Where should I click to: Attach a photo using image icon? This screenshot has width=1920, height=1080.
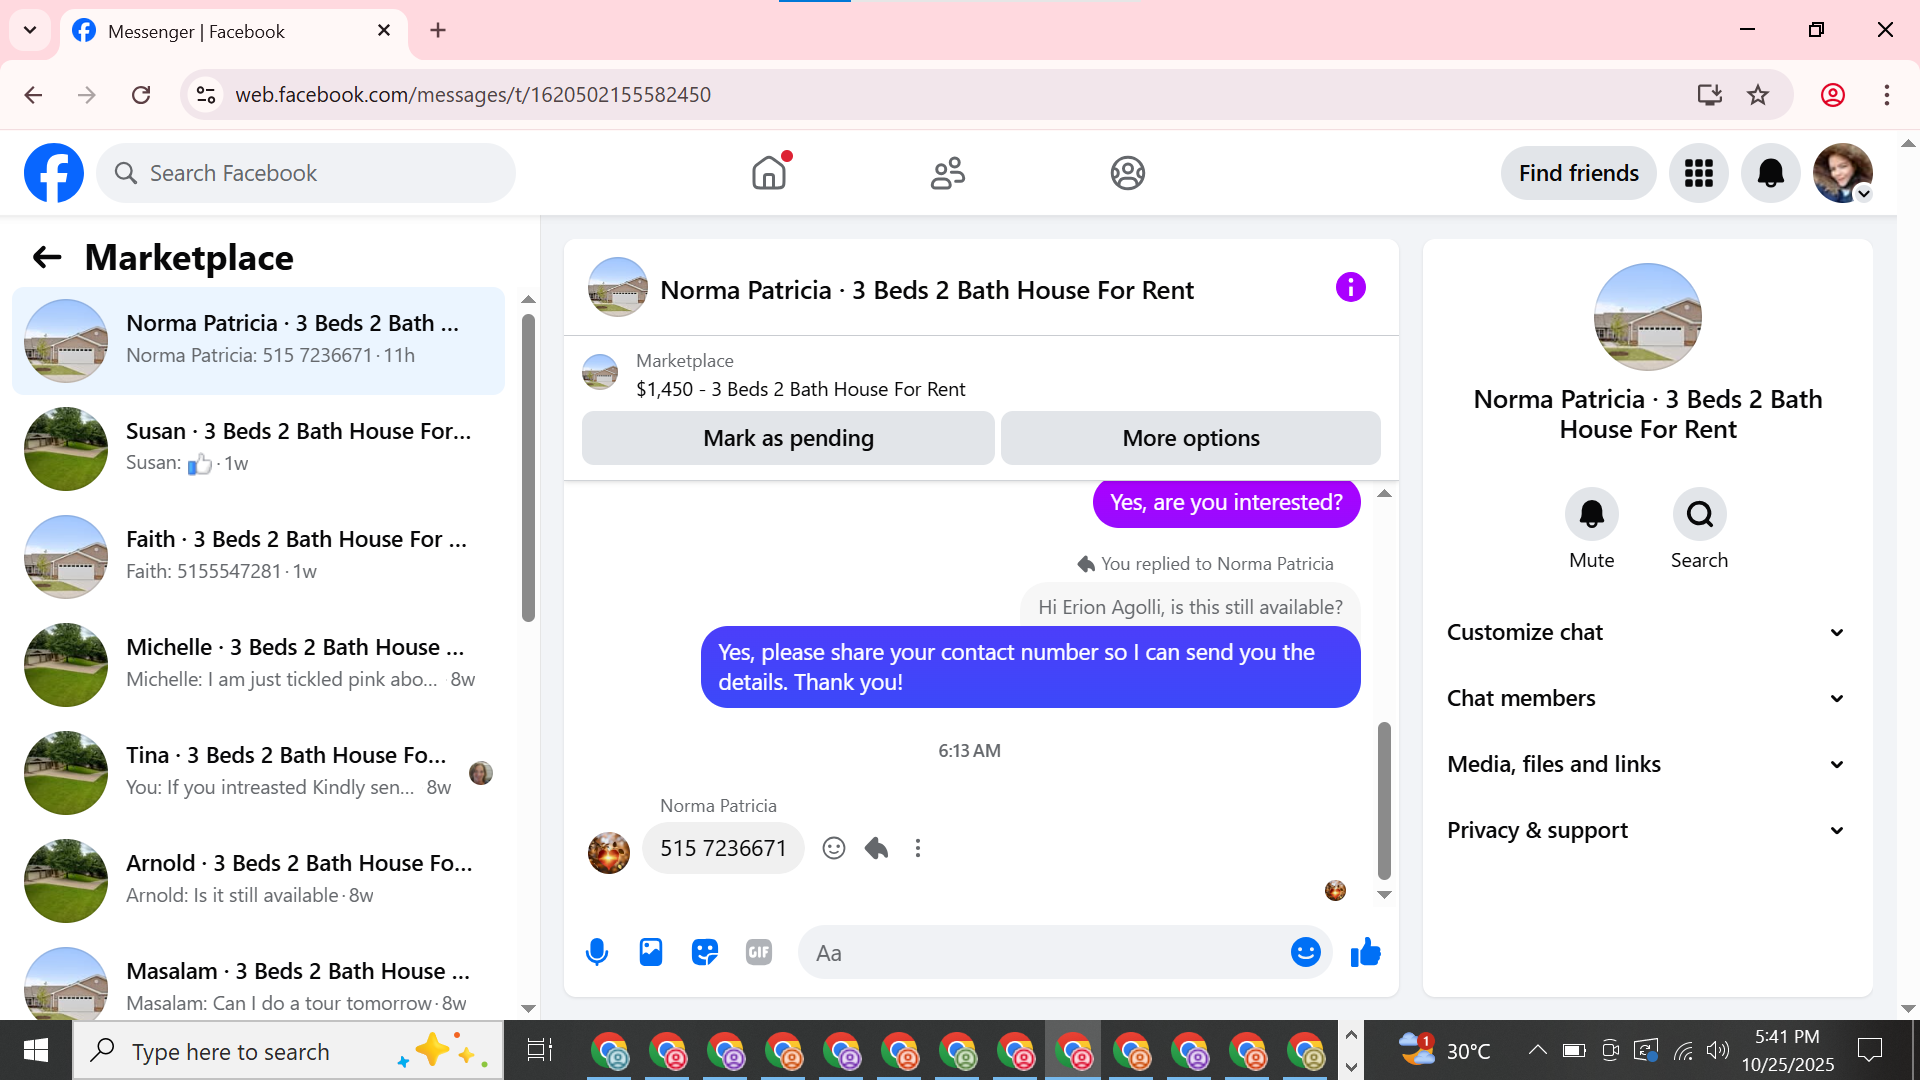(x=651, y=952)
